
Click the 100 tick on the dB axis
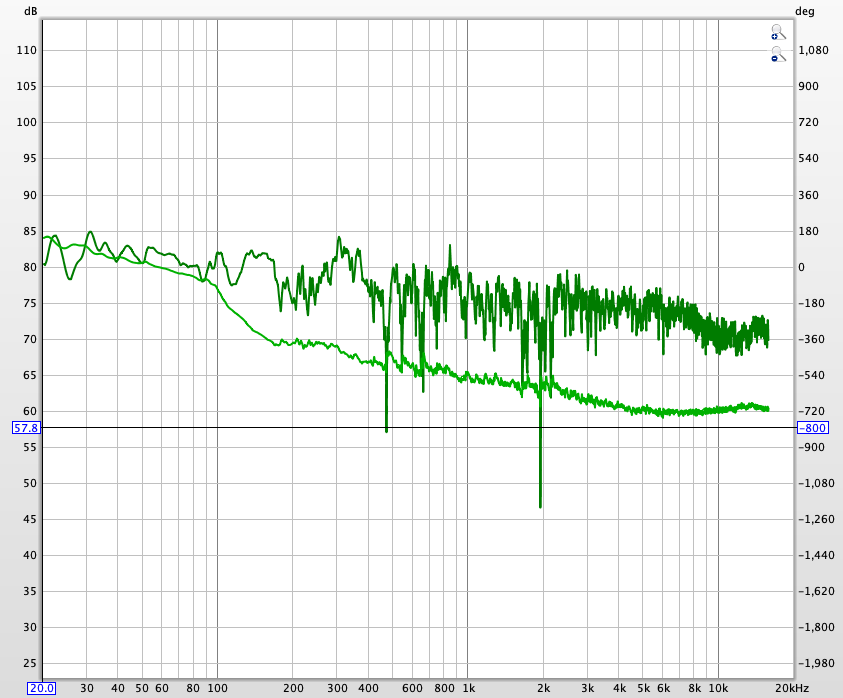coord(26,122)
